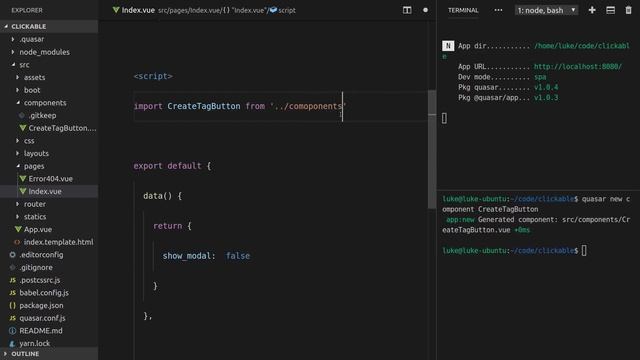Click Vue icon beside Error404.vue
Viewport: 640px width, 360px height.
point(23,179)
